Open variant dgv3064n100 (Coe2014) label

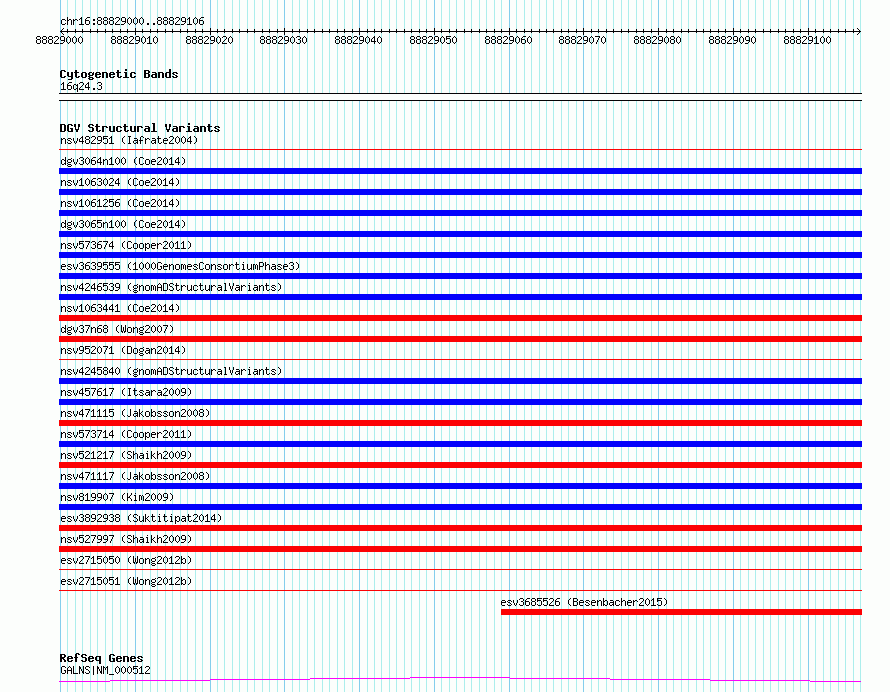click(x=123, y=161)
